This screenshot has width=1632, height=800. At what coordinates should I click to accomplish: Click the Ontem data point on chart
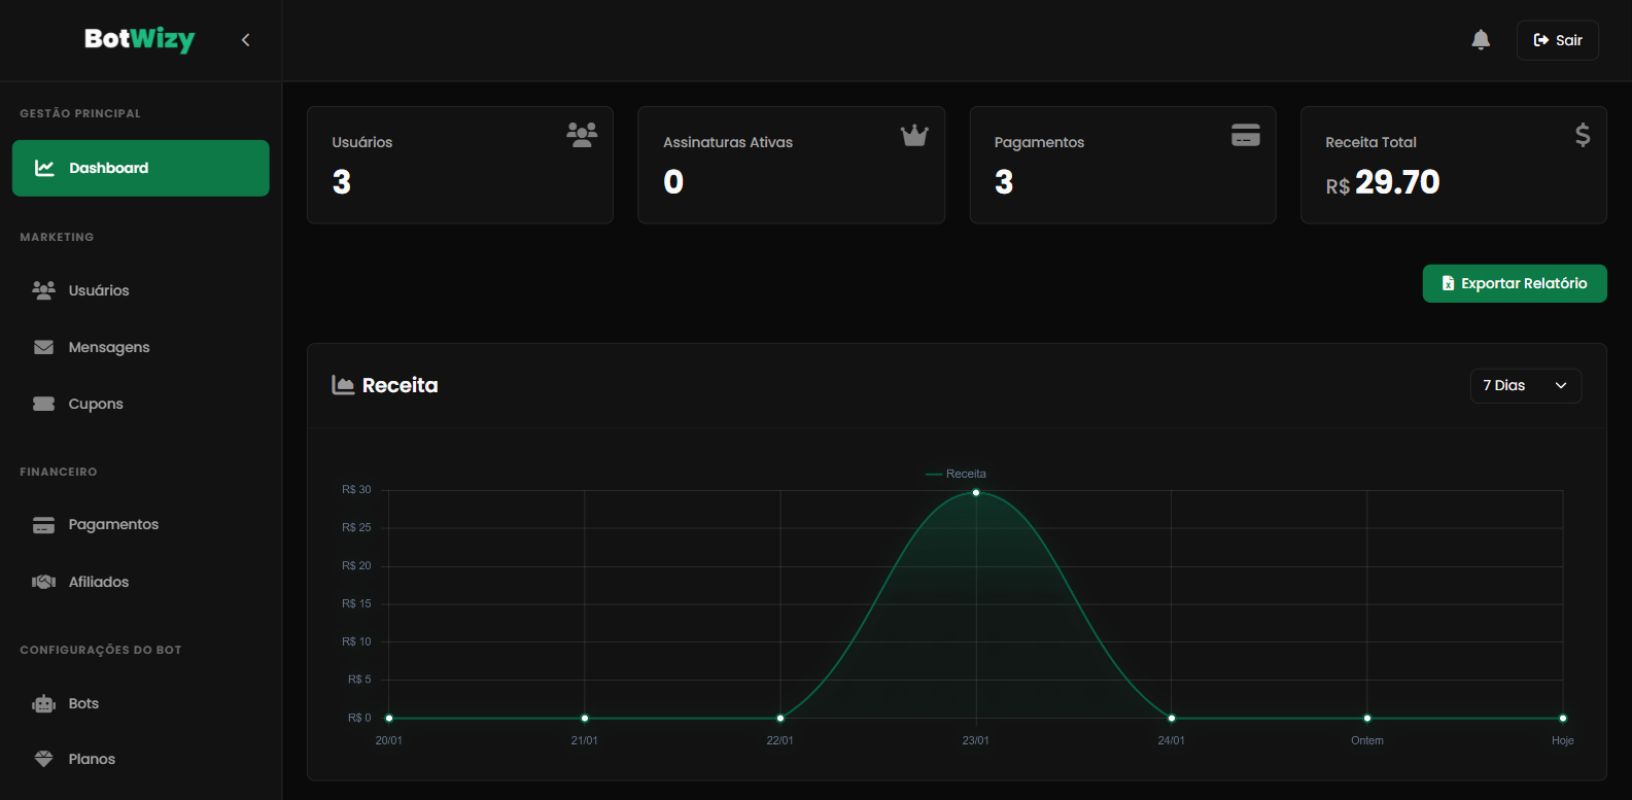tap(1367, 718)
